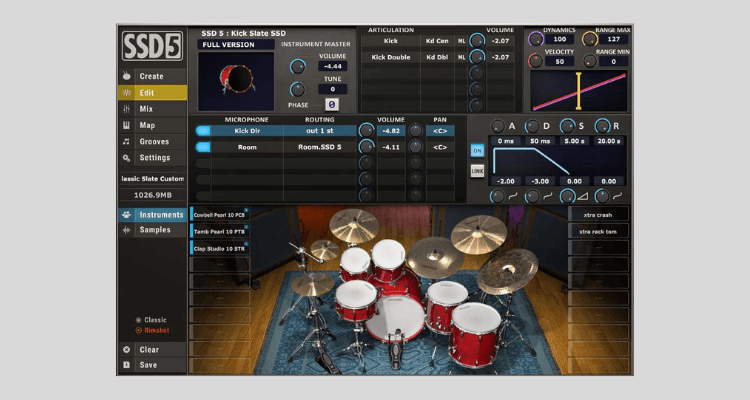Open the Map page
The width and height of the screenshot is (750, 400).
(x=153, y=125)
